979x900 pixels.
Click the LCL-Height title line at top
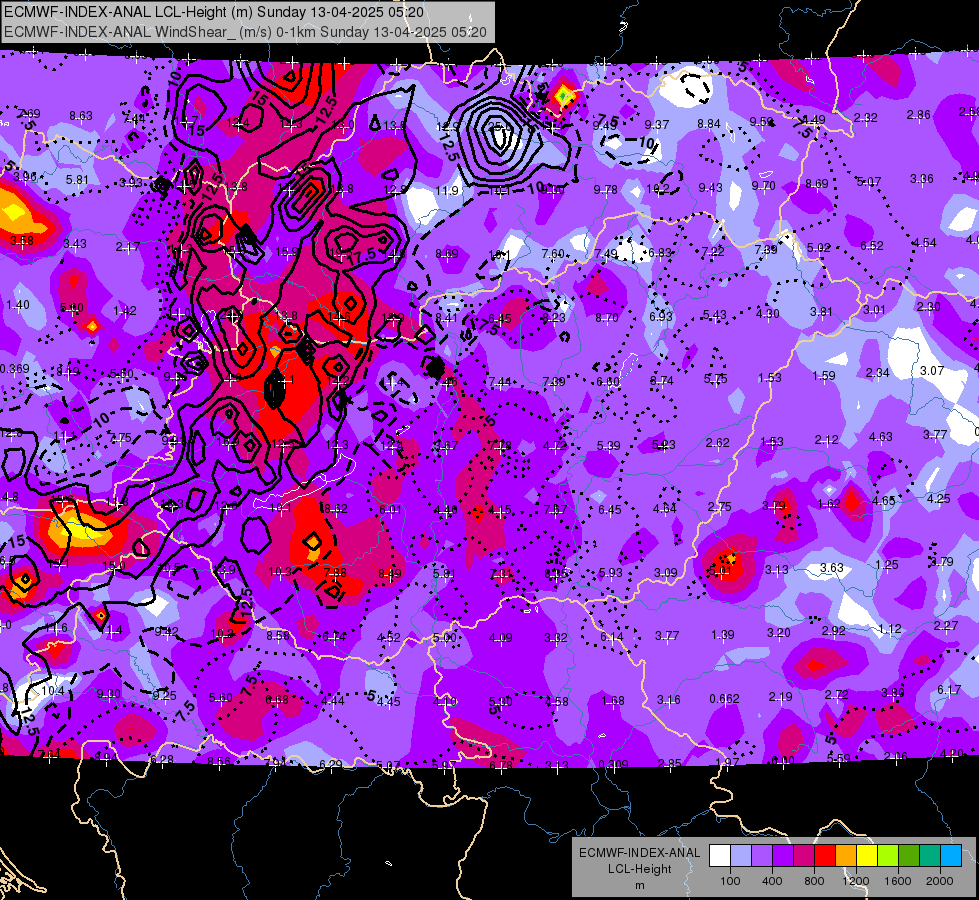[x=214, y=12]
